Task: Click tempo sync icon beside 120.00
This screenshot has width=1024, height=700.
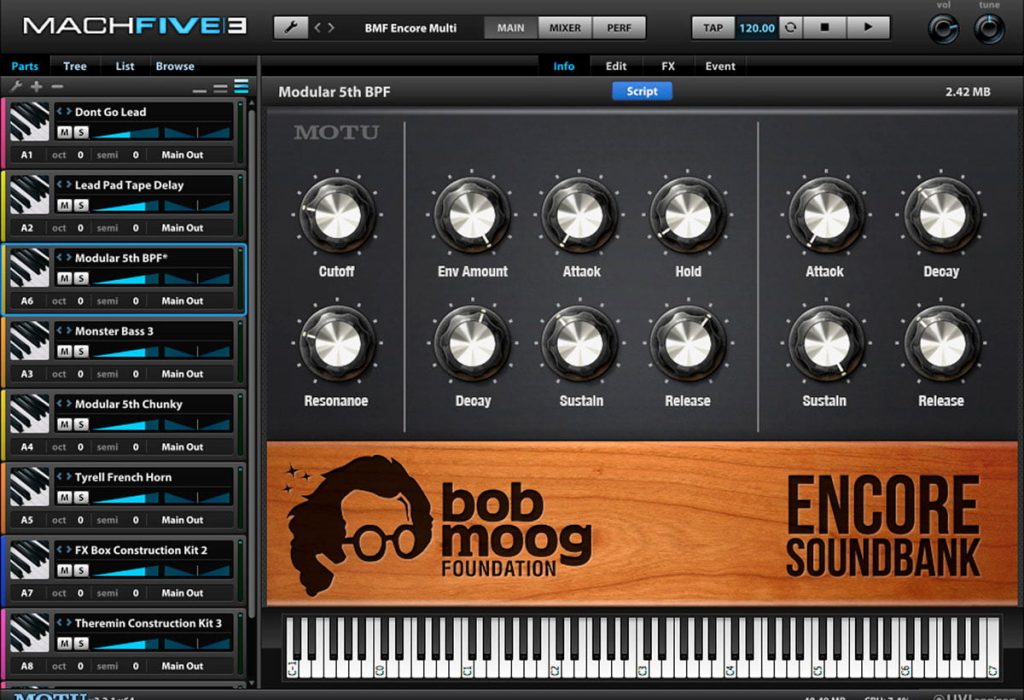Action: 790,27
